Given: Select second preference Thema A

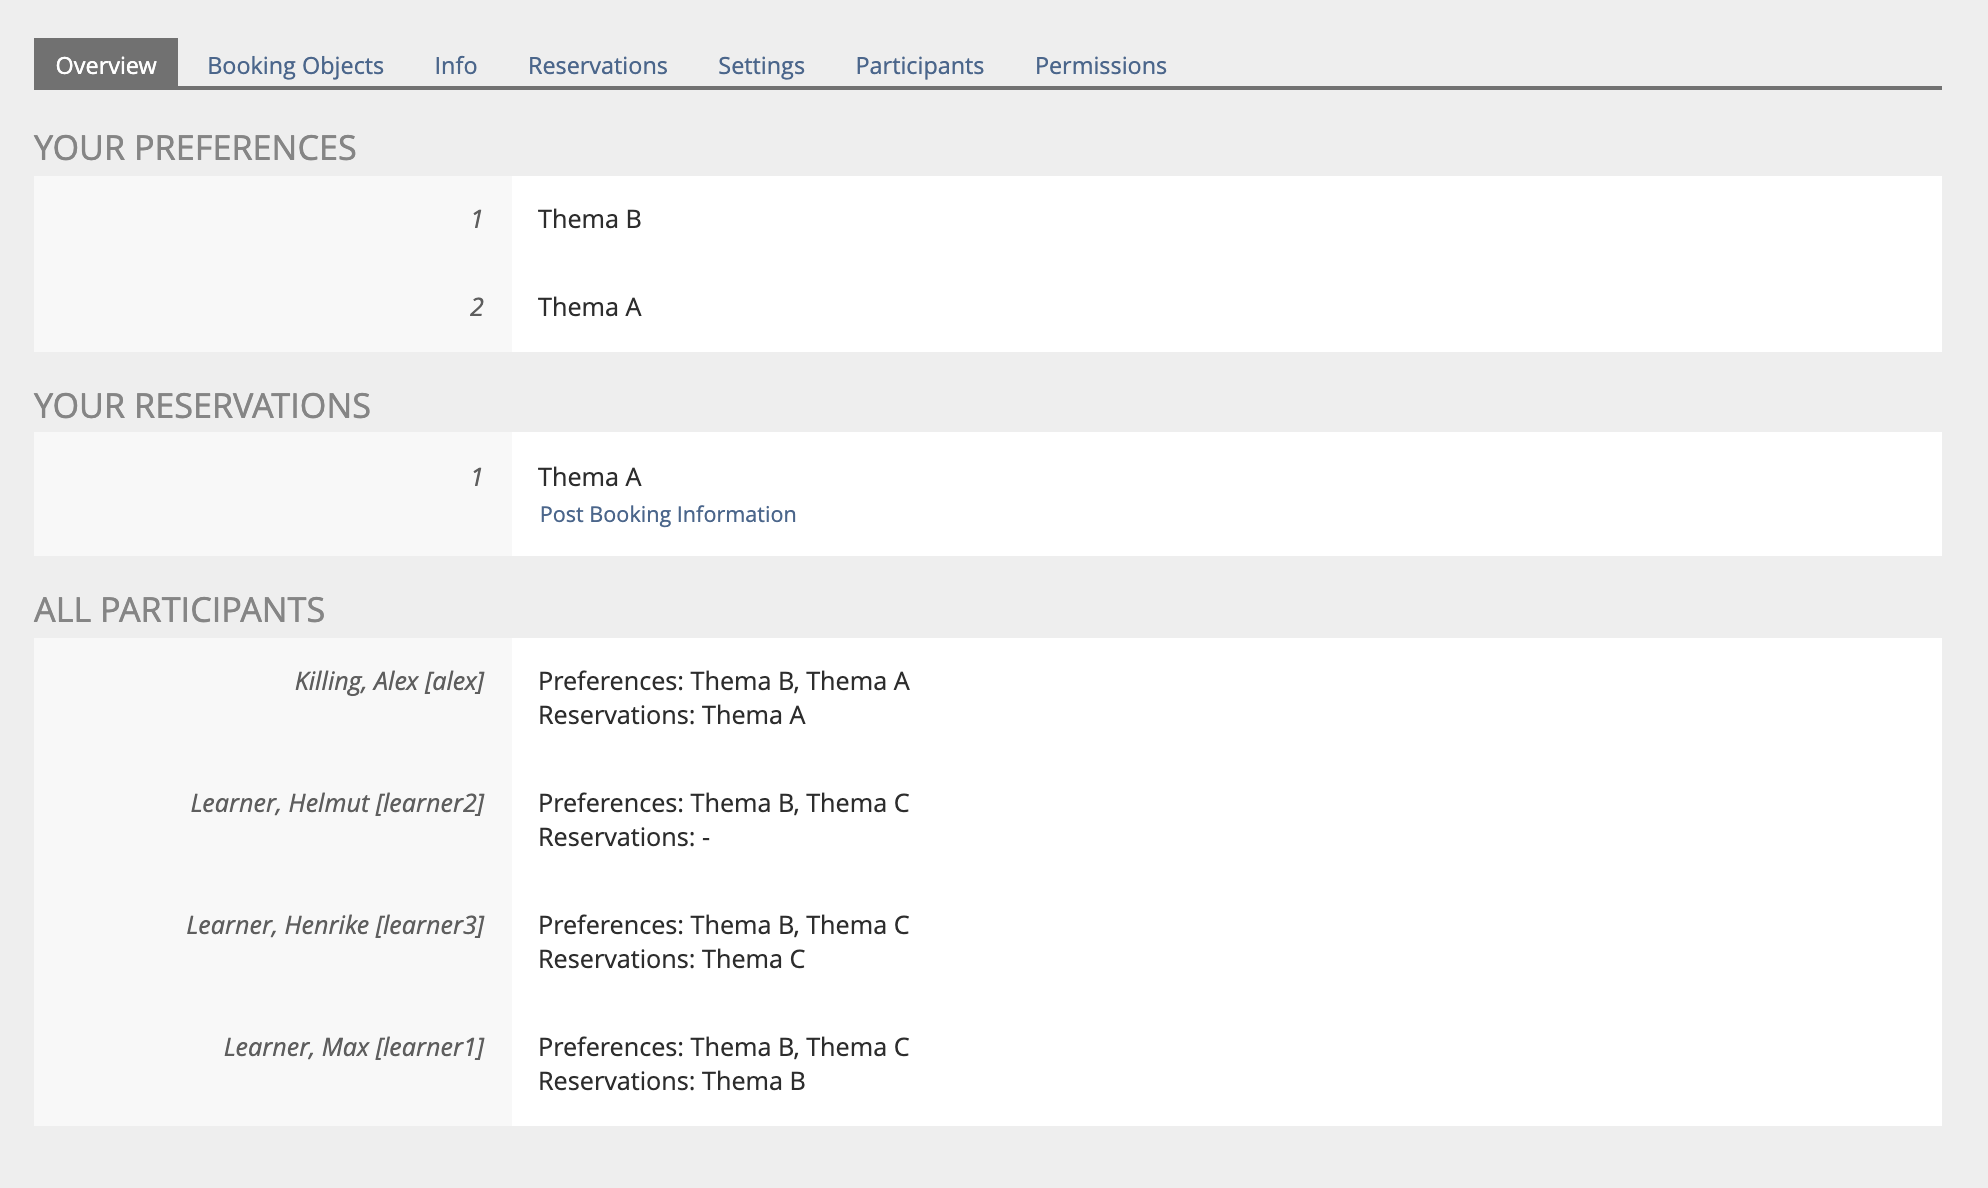Looking at the screenshot, I should click(x=589, y=307).
